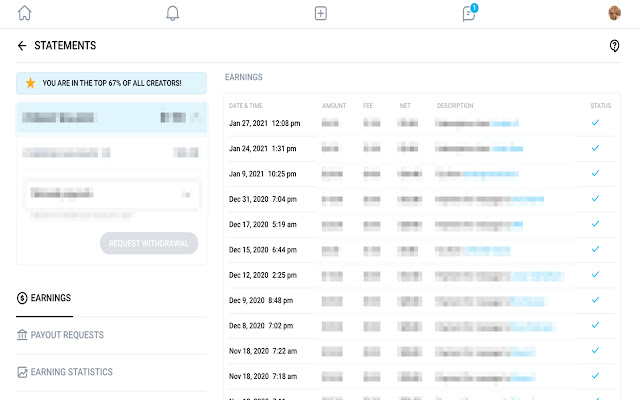
Task: Click the blue description link for Jan 24, 2021
Action: click(507, 149)
